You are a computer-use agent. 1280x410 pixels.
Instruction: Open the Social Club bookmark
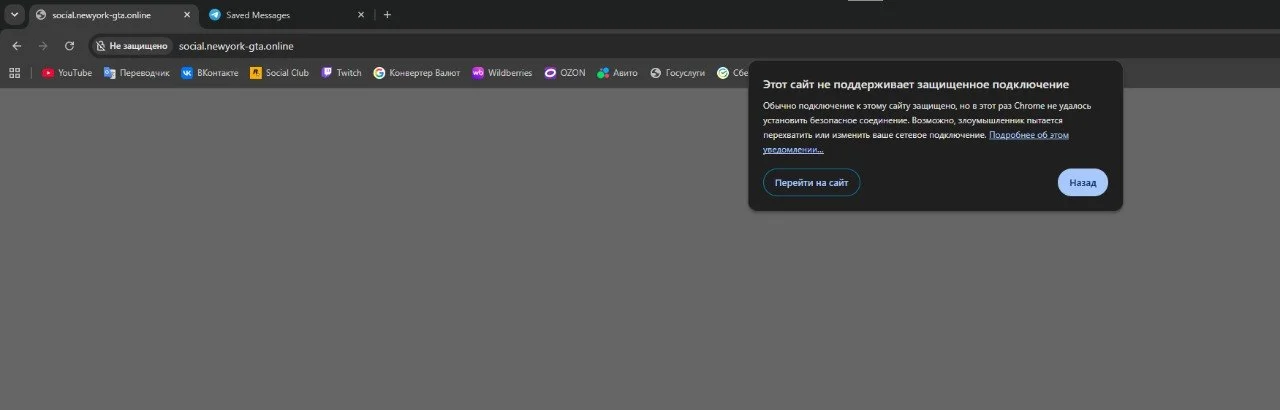click(279, 73)
